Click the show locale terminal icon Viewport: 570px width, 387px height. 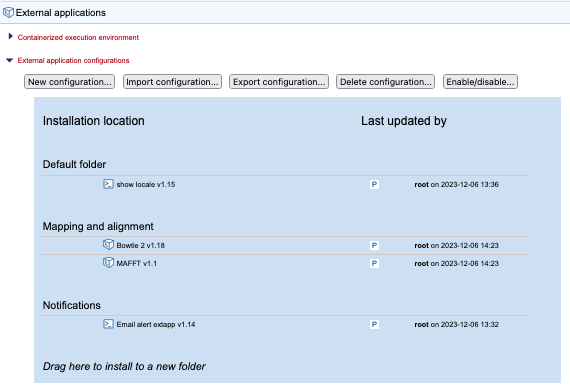108,184
